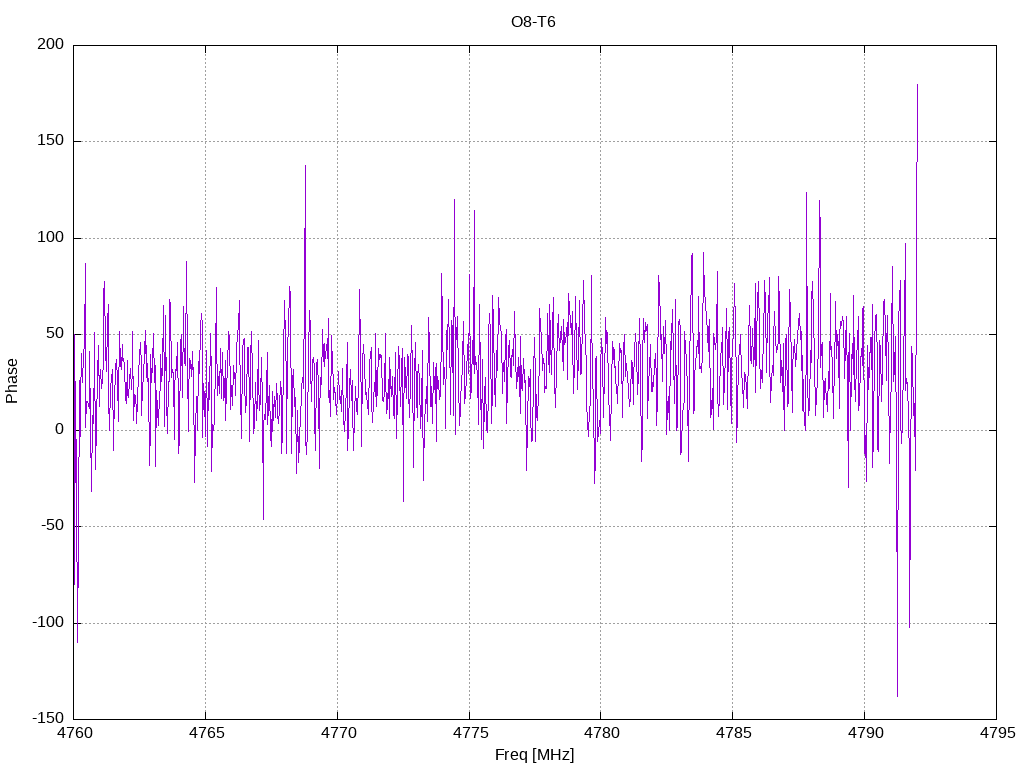Screen dimensions: 1024x768
Task: Click the 4795 x-axis tick label
Action: click(997, 733)
